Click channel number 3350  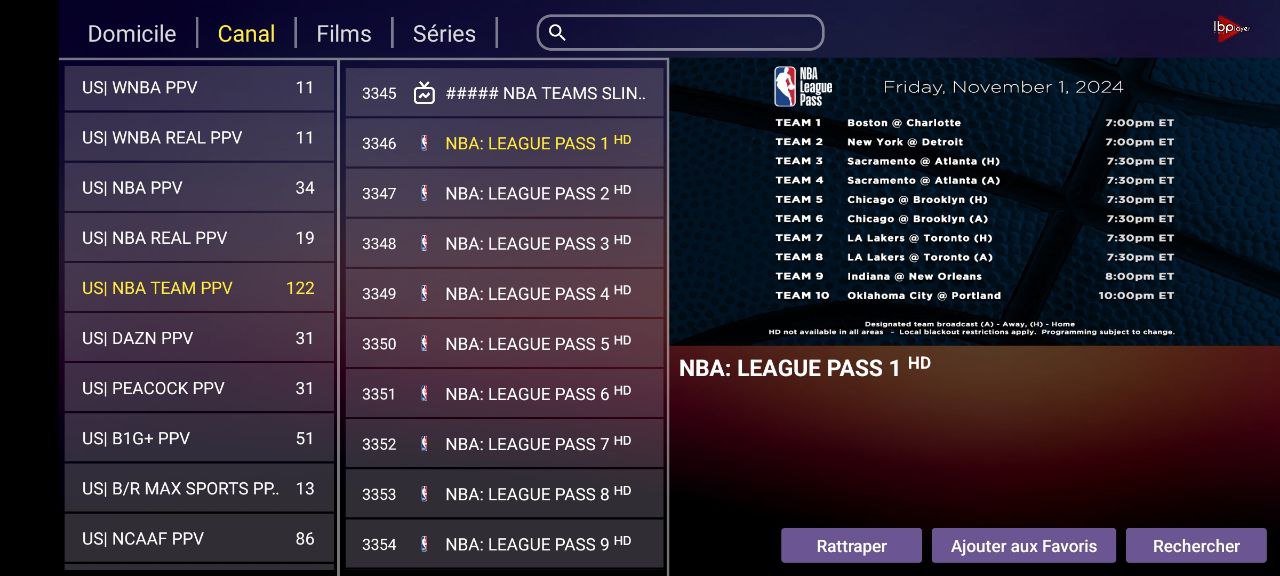(379, 343)
